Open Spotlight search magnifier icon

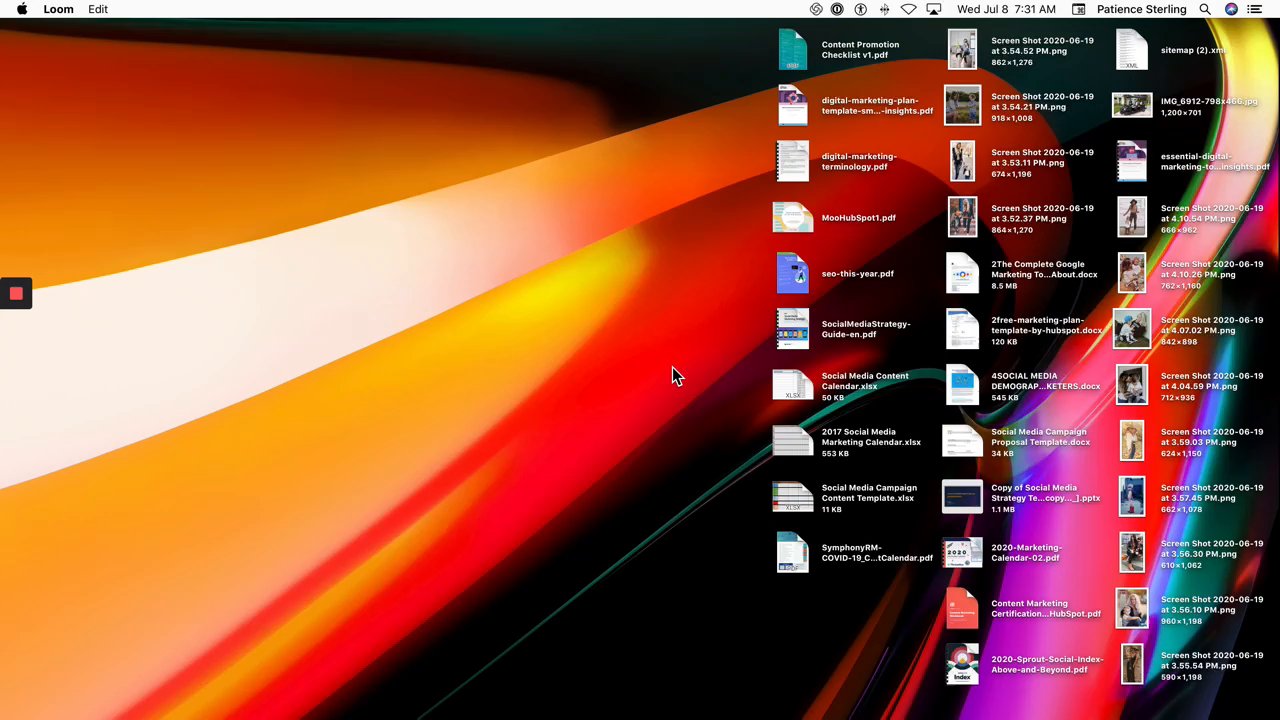(x=1205, y=9)
